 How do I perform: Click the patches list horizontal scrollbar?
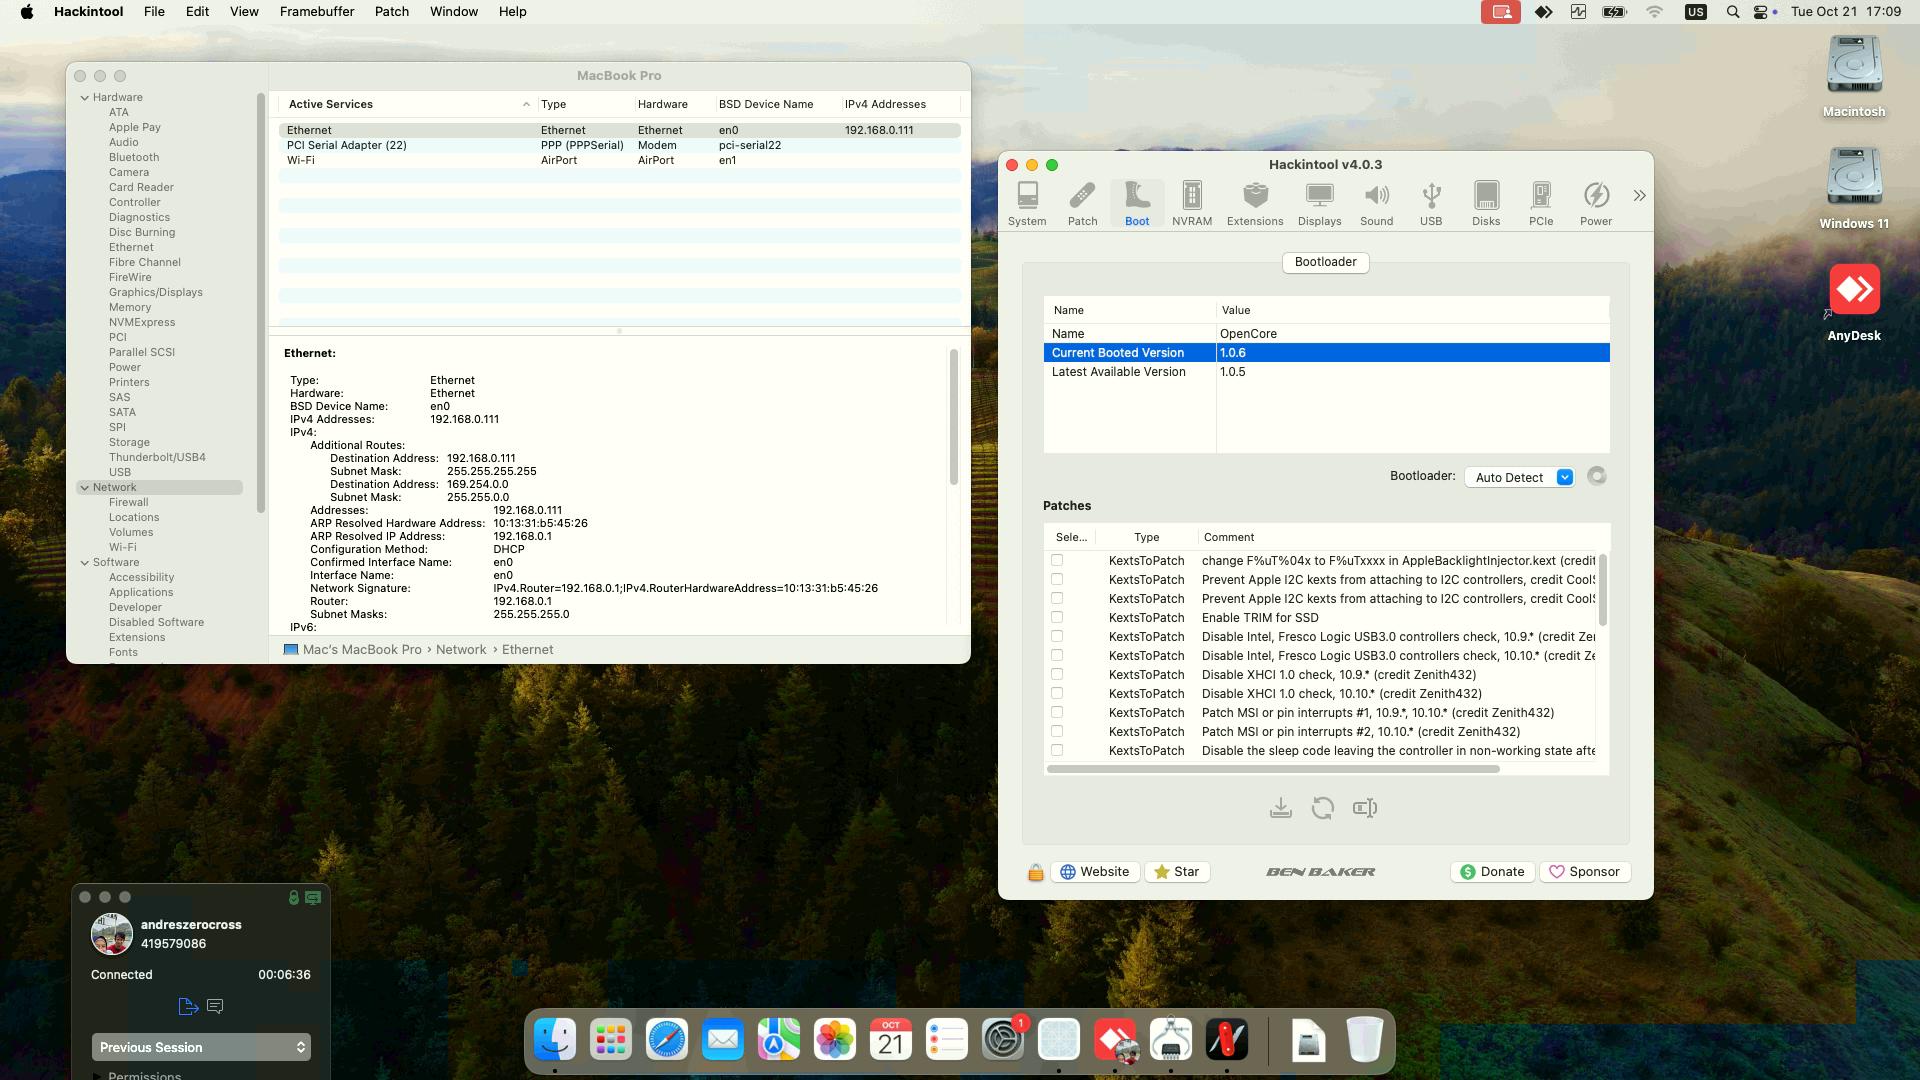pyautogui.click(x=1273, y=769)
